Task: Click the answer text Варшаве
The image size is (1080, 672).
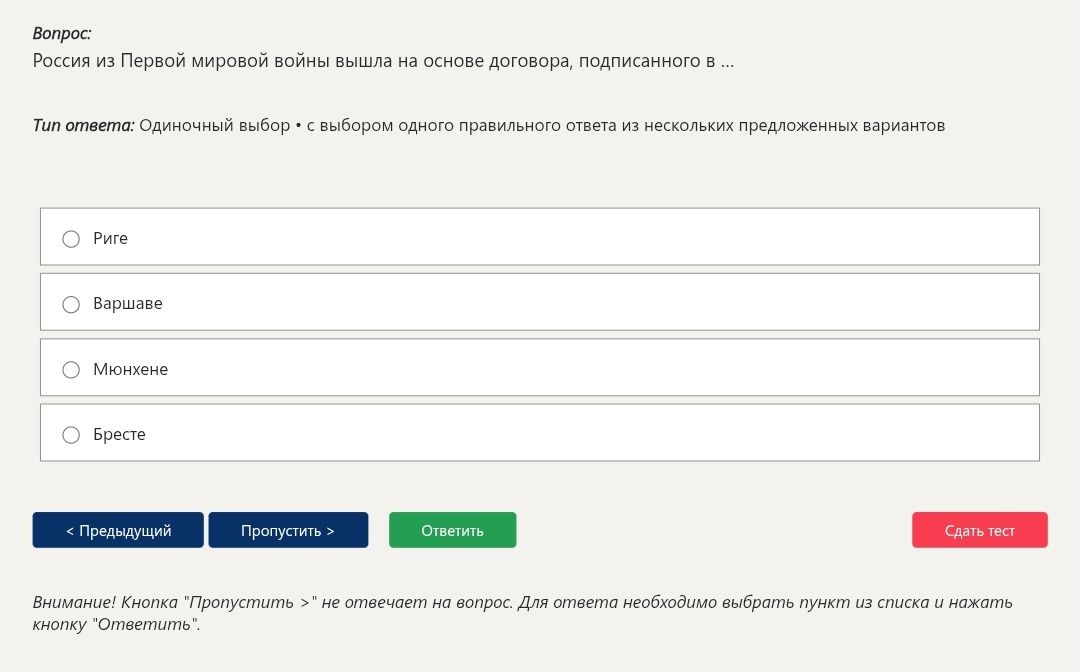Action: click(x=128, y=304)
